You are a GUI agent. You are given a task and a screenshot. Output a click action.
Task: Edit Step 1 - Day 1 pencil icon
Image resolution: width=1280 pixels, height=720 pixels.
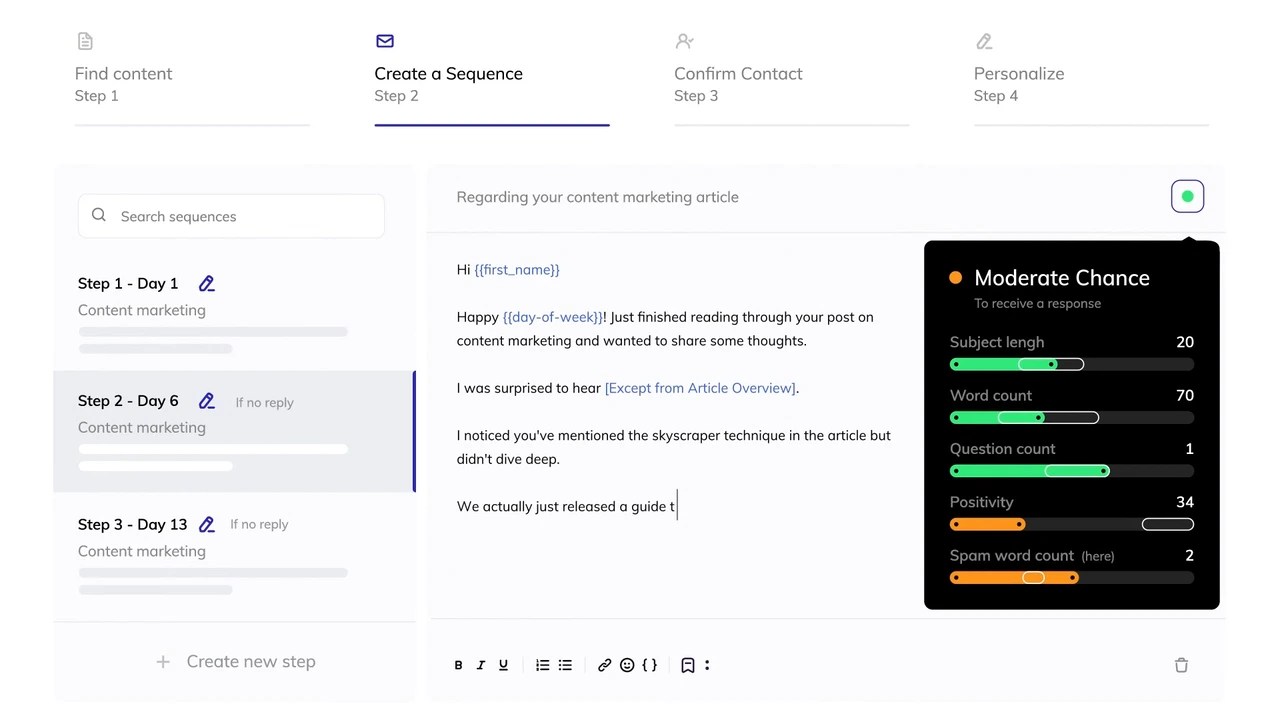coord(206,284)
